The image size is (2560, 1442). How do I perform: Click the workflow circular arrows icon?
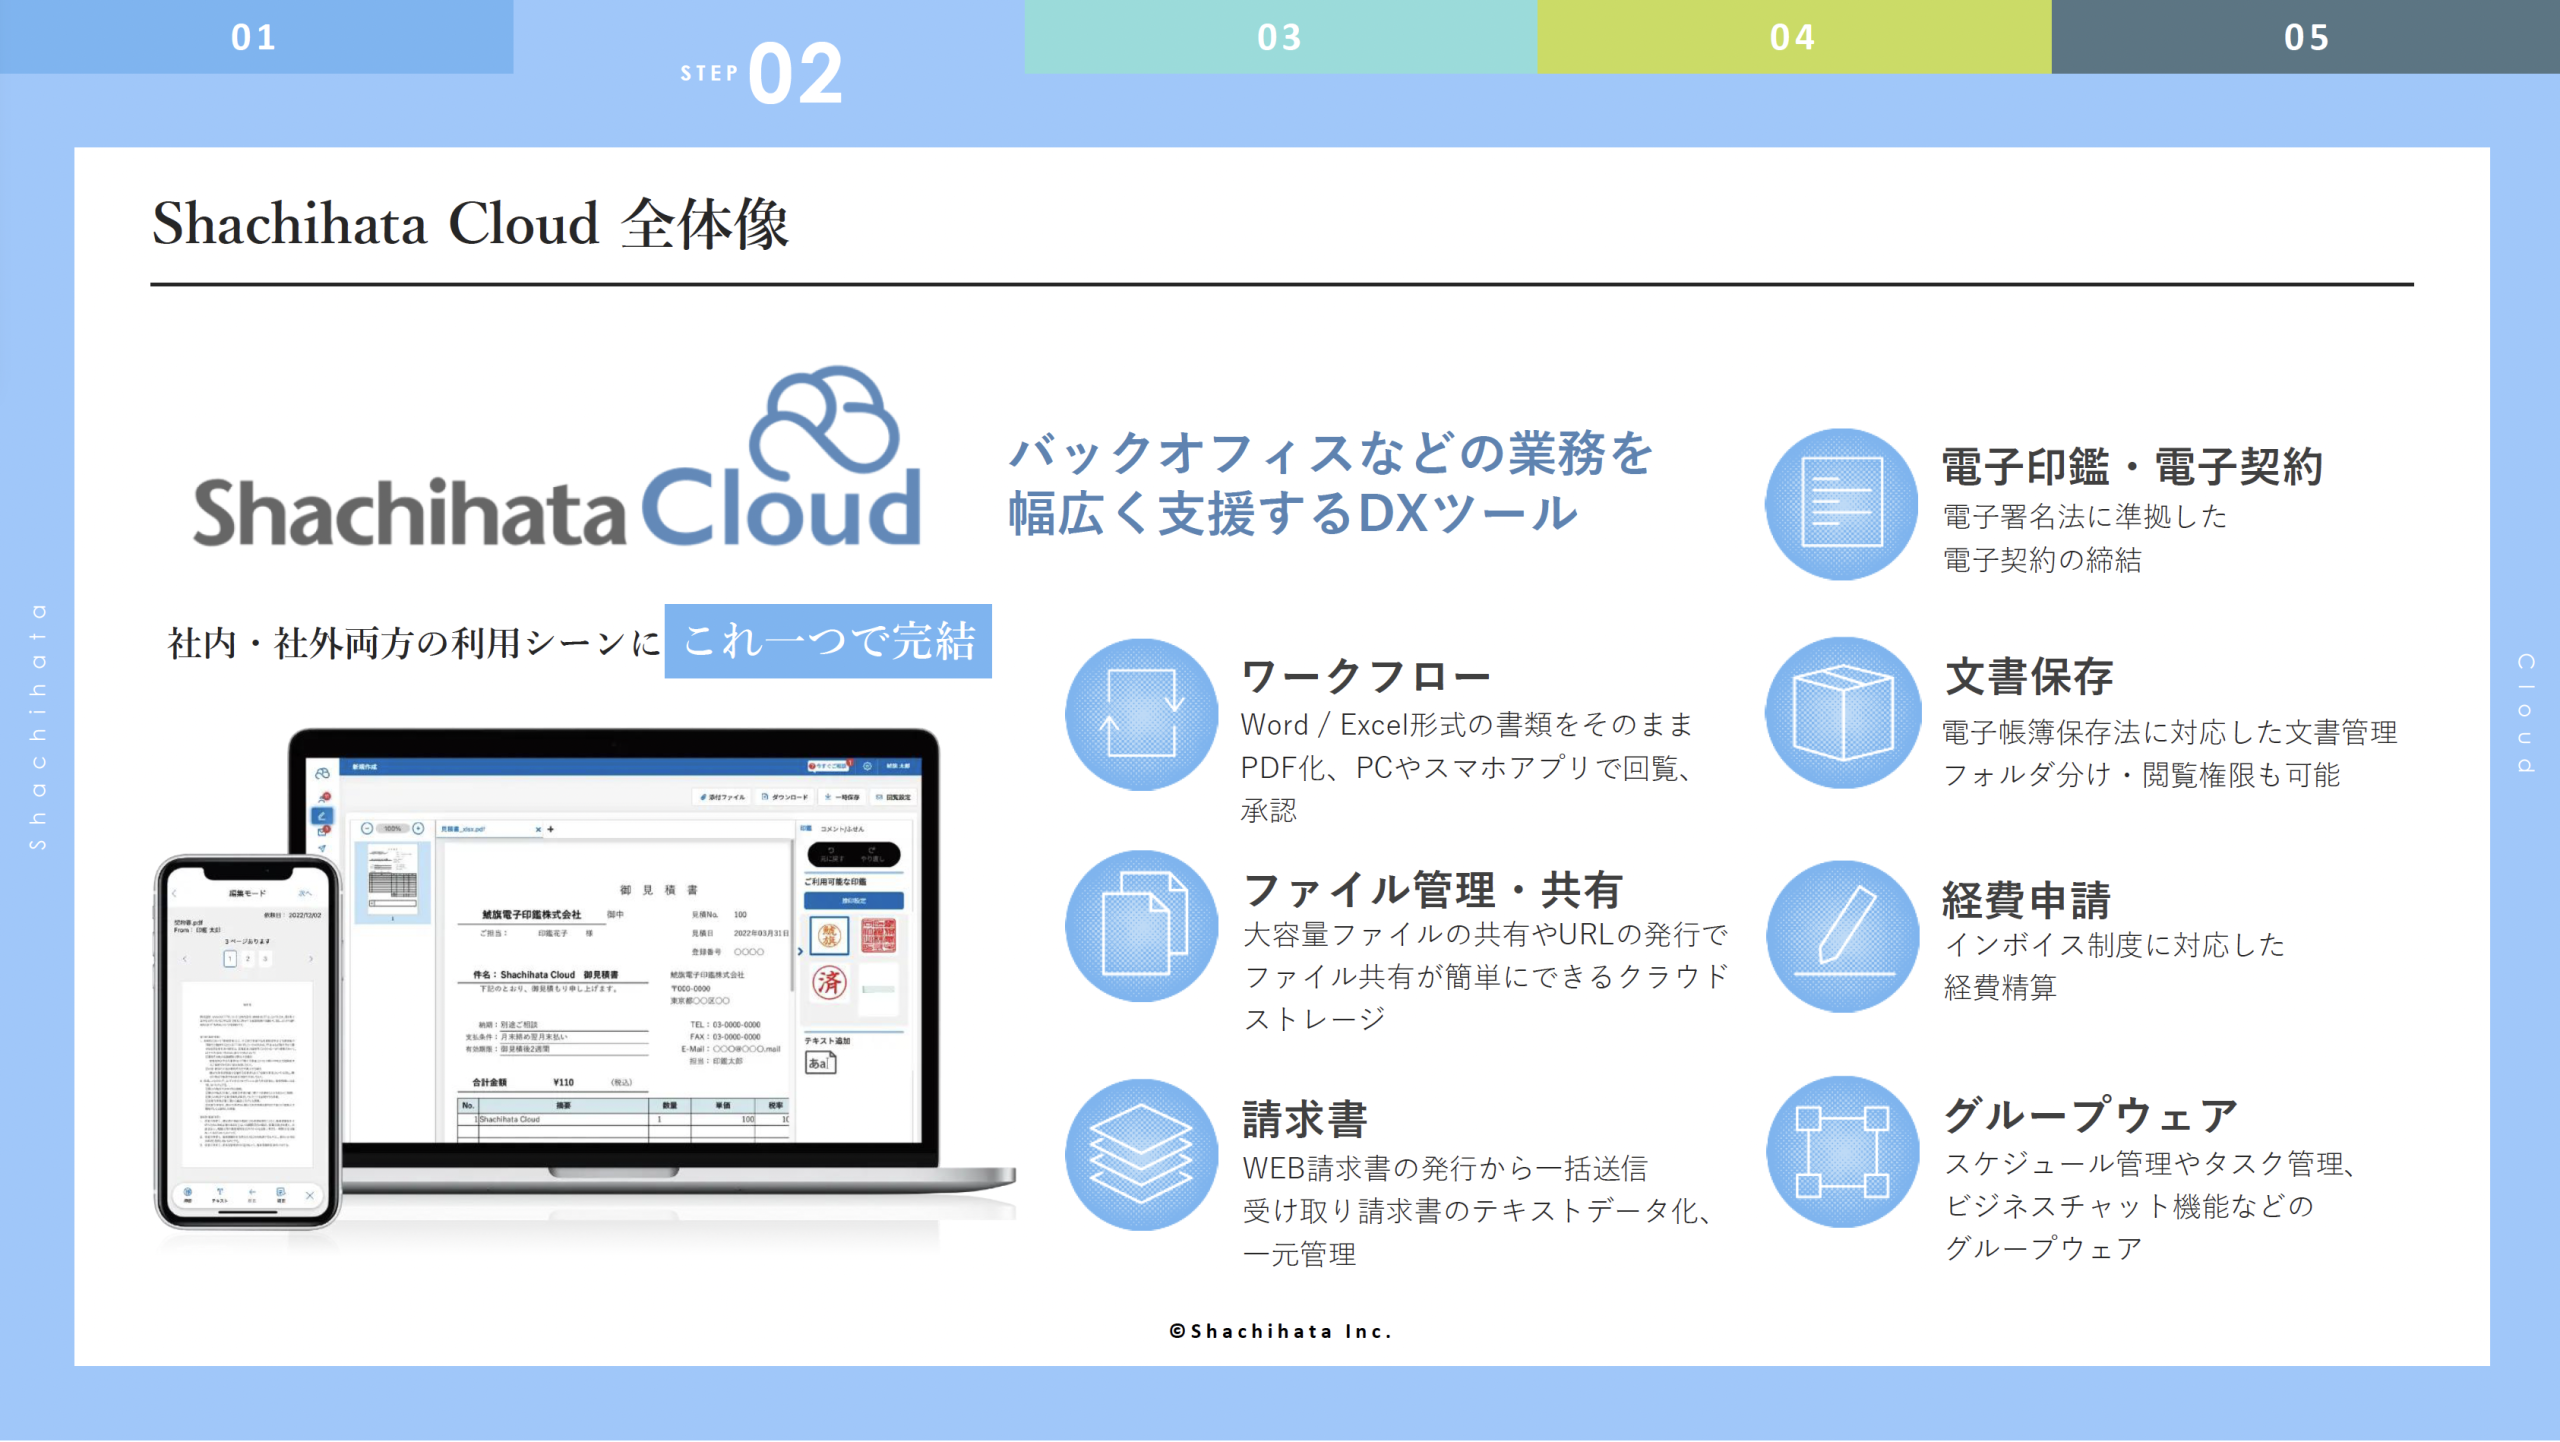tap(1141, 714)
